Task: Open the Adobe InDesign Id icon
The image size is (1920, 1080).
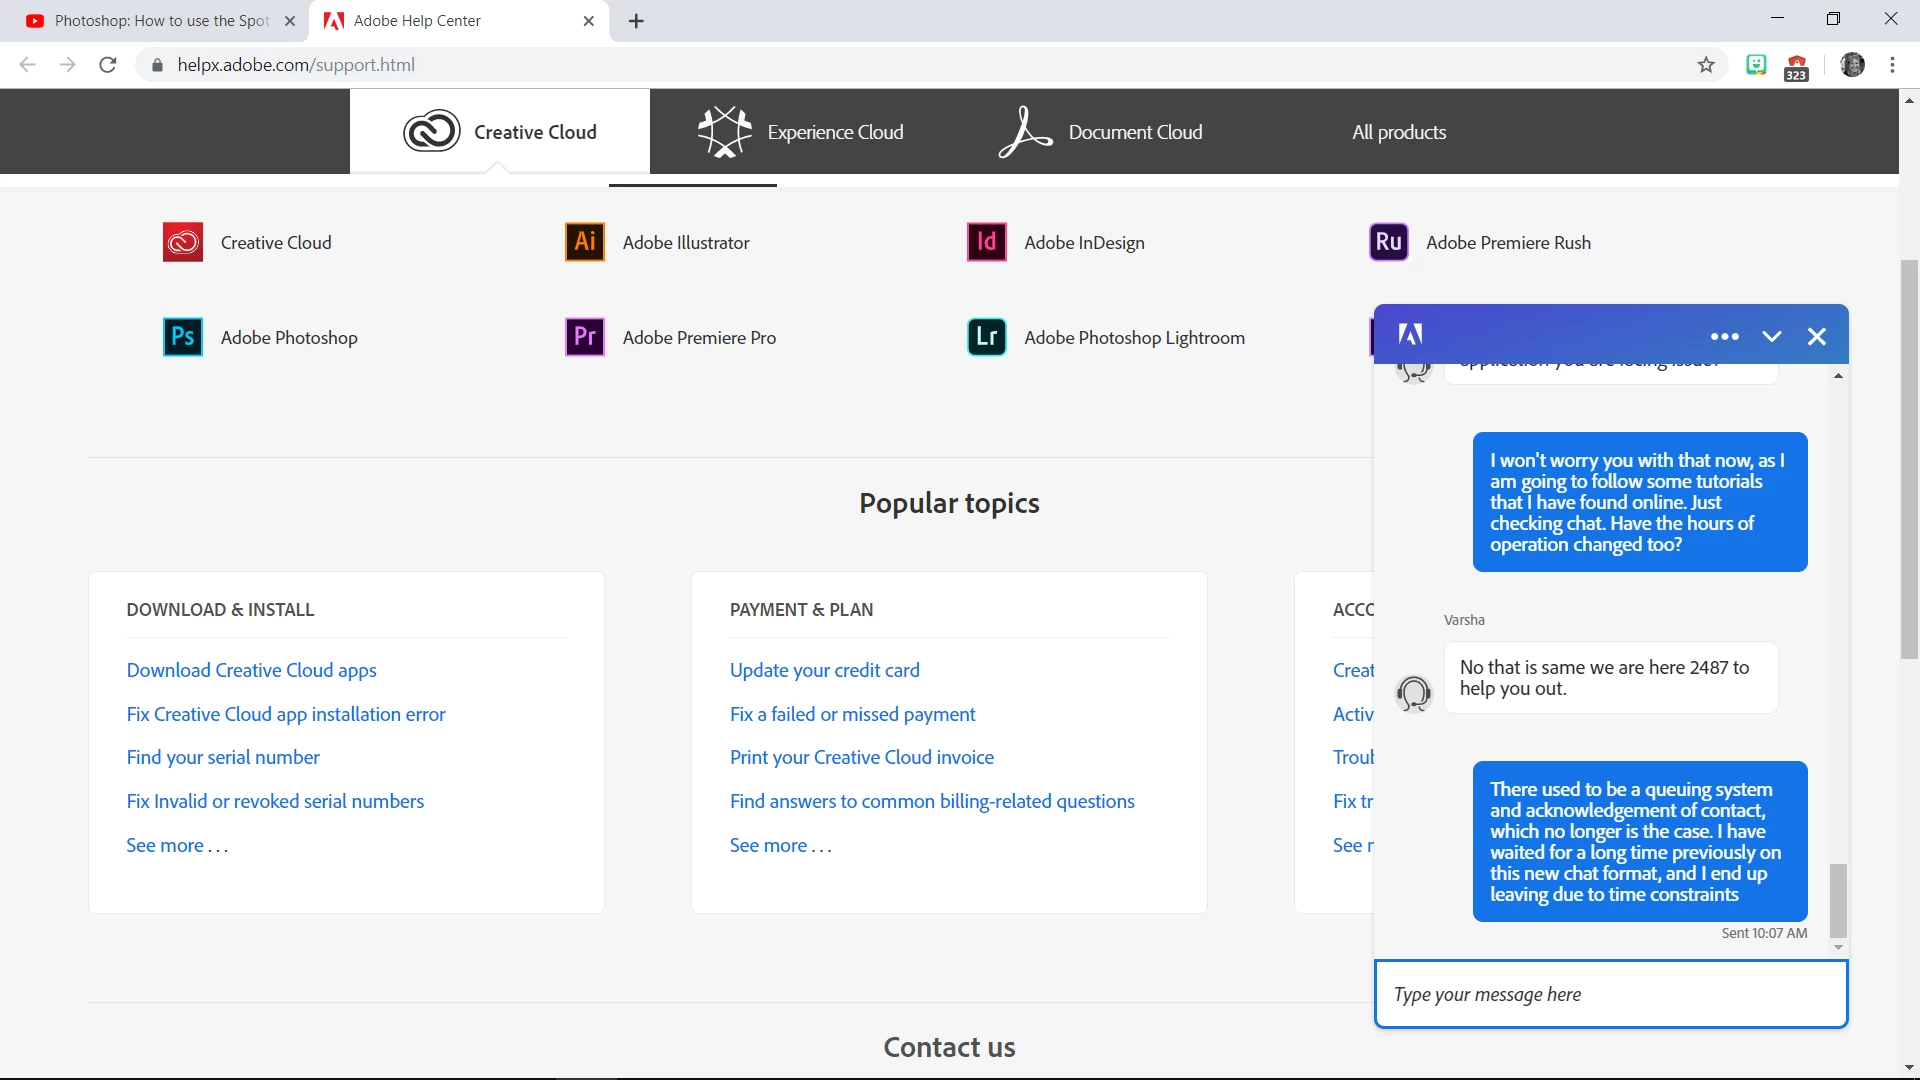Action: click(x=986, y=242)
